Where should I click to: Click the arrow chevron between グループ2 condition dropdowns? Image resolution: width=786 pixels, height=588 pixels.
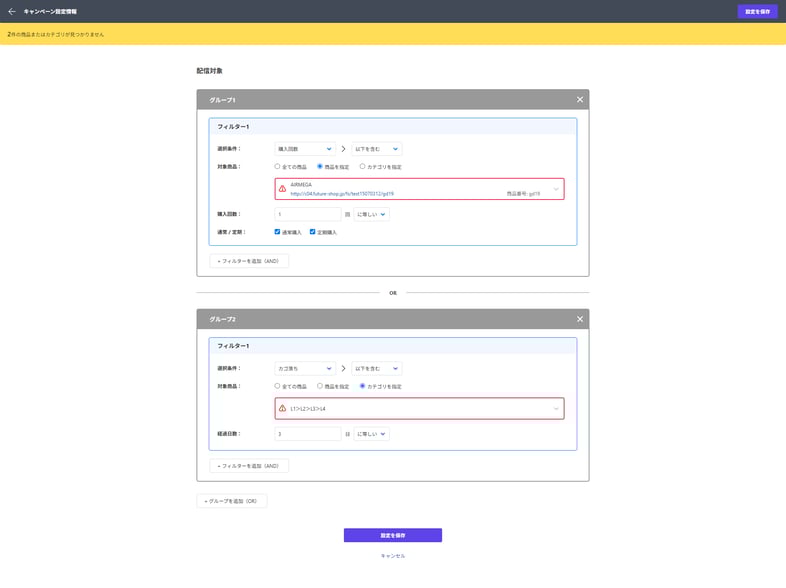tap(343, 368)
